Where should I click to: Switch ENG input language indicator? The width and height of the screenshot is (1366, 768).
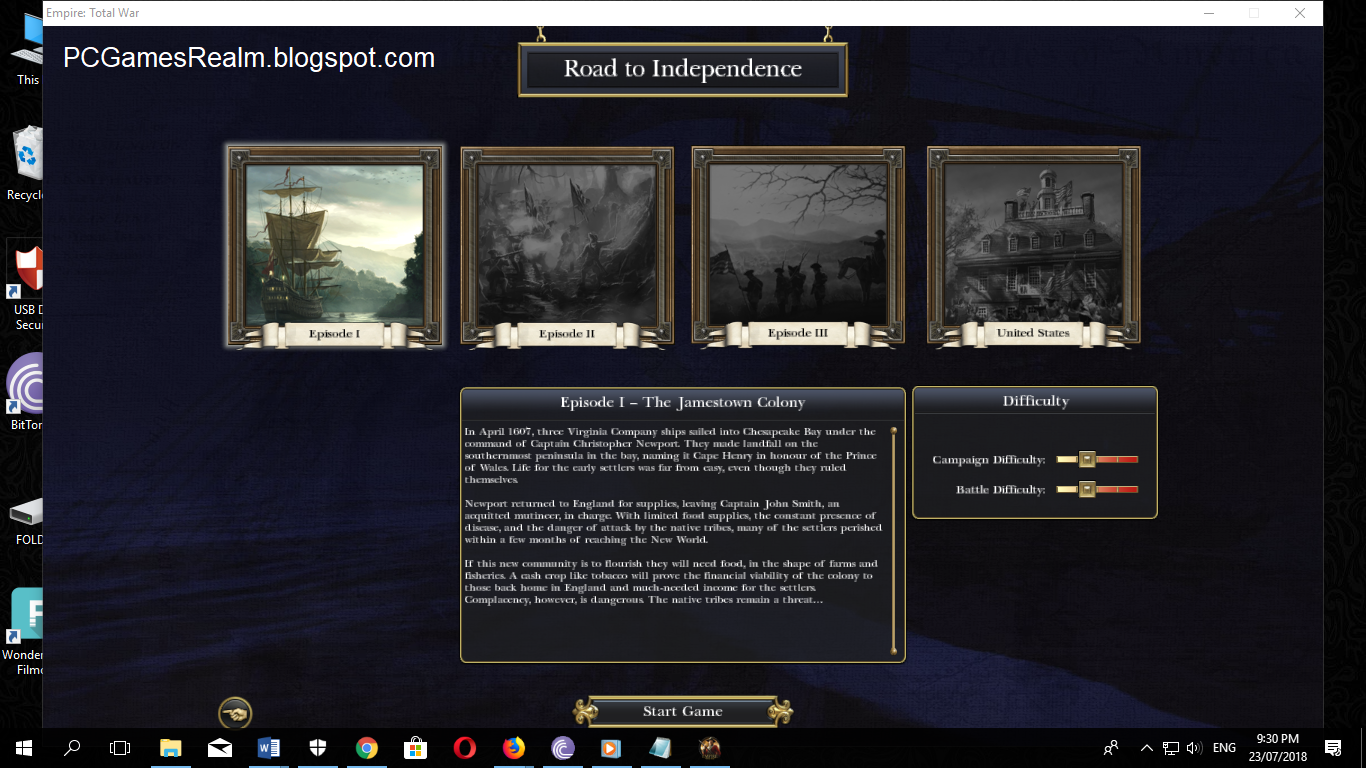1224,748
